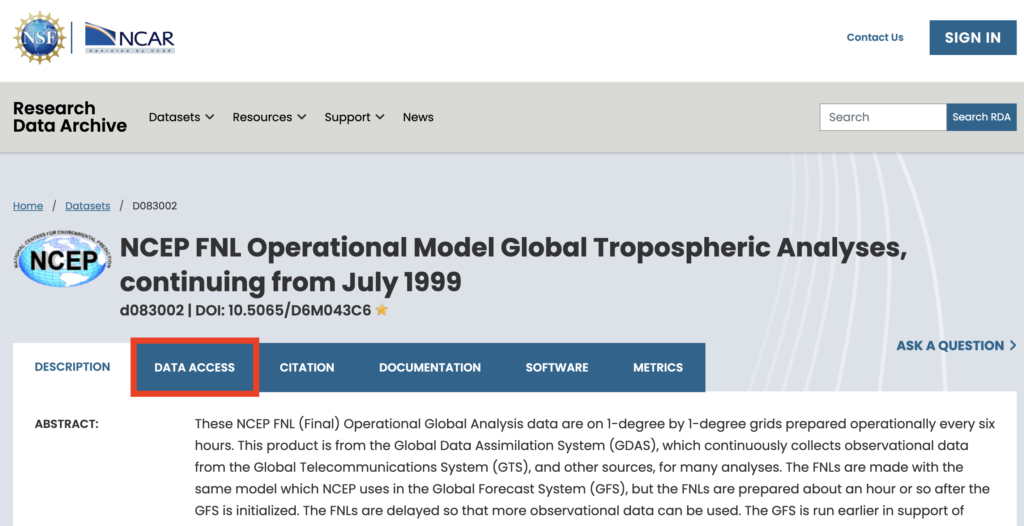The height and width of the screenshot is (526, 1024).
Task: Click into the Search input field
Action: click(883, 117)
